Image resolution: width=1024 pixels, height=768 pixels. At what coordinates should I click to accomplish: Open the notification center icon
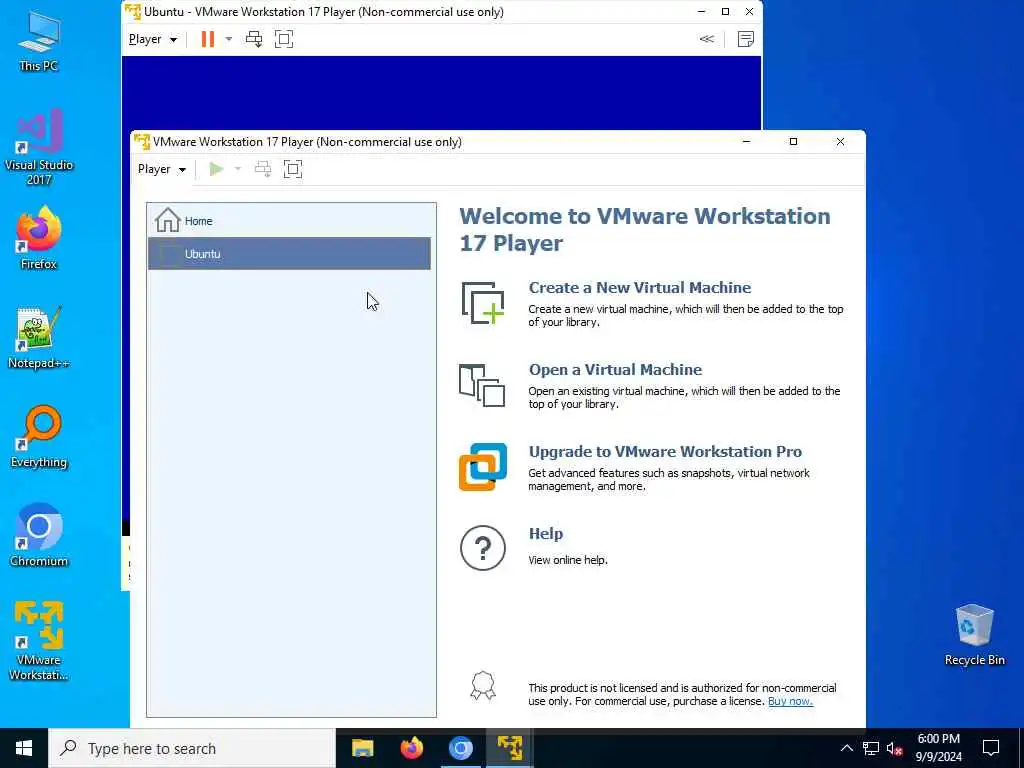(x=991, y=748)
